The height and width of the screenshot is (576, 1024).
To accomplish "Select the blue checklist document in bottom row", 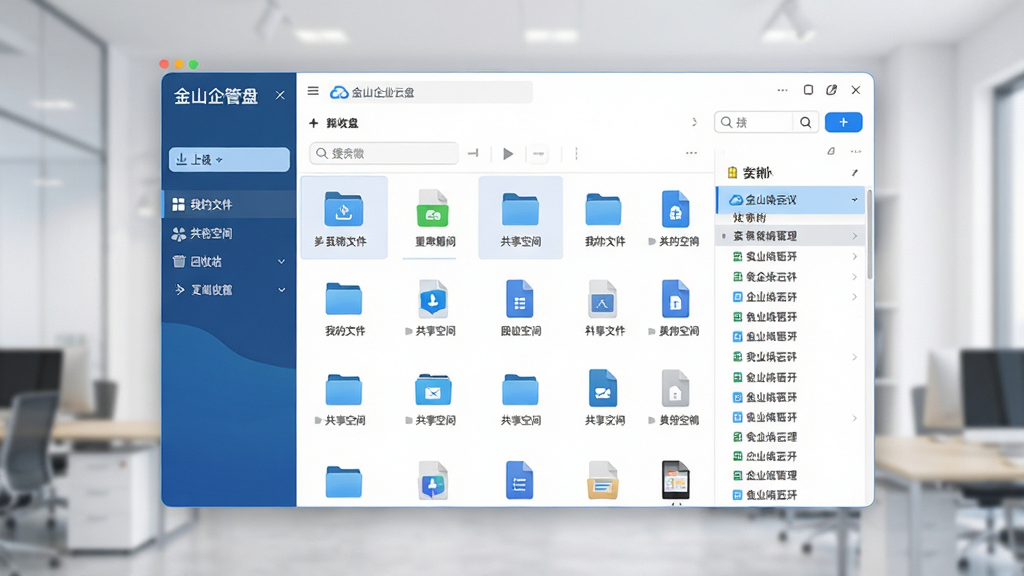I will point(519,481).
